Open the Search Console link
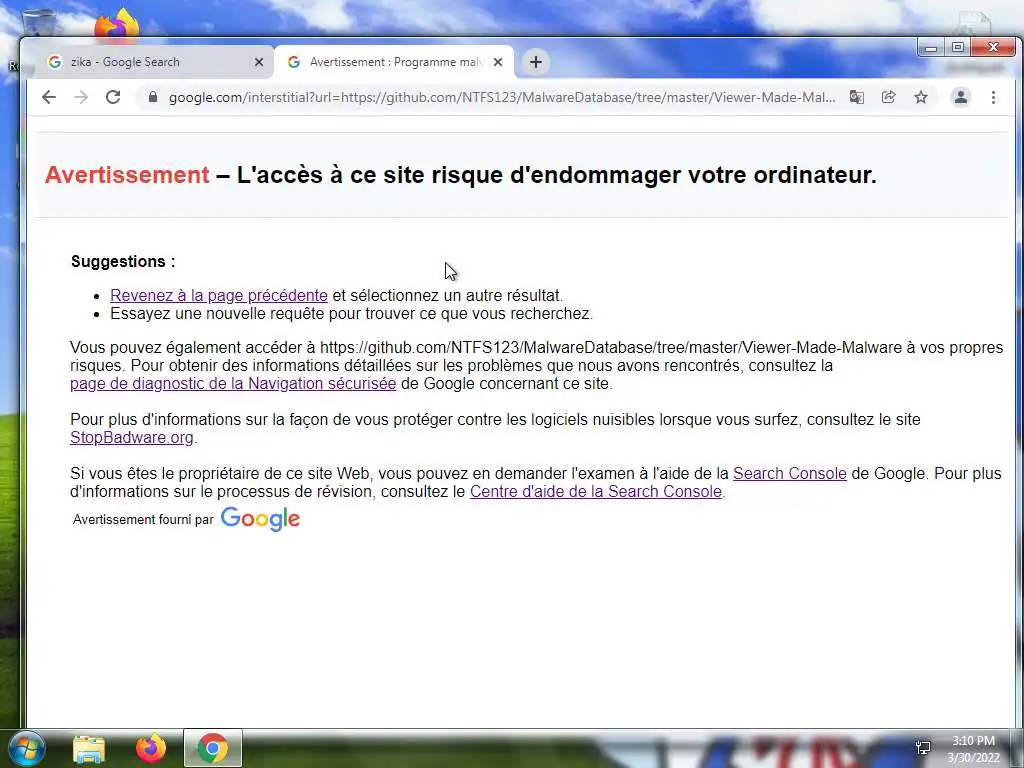Viewport: 1024px width, 768px height. [x=790, y=473]
